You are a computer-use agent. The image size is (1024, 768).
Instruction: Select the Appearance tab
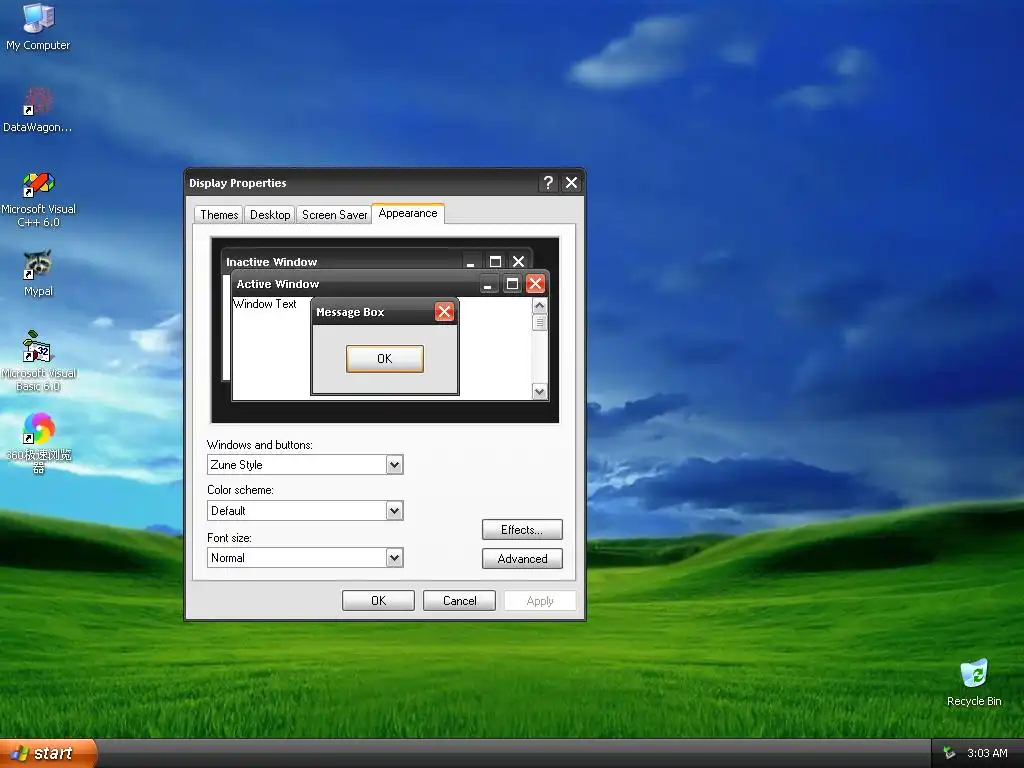[408, 214]
